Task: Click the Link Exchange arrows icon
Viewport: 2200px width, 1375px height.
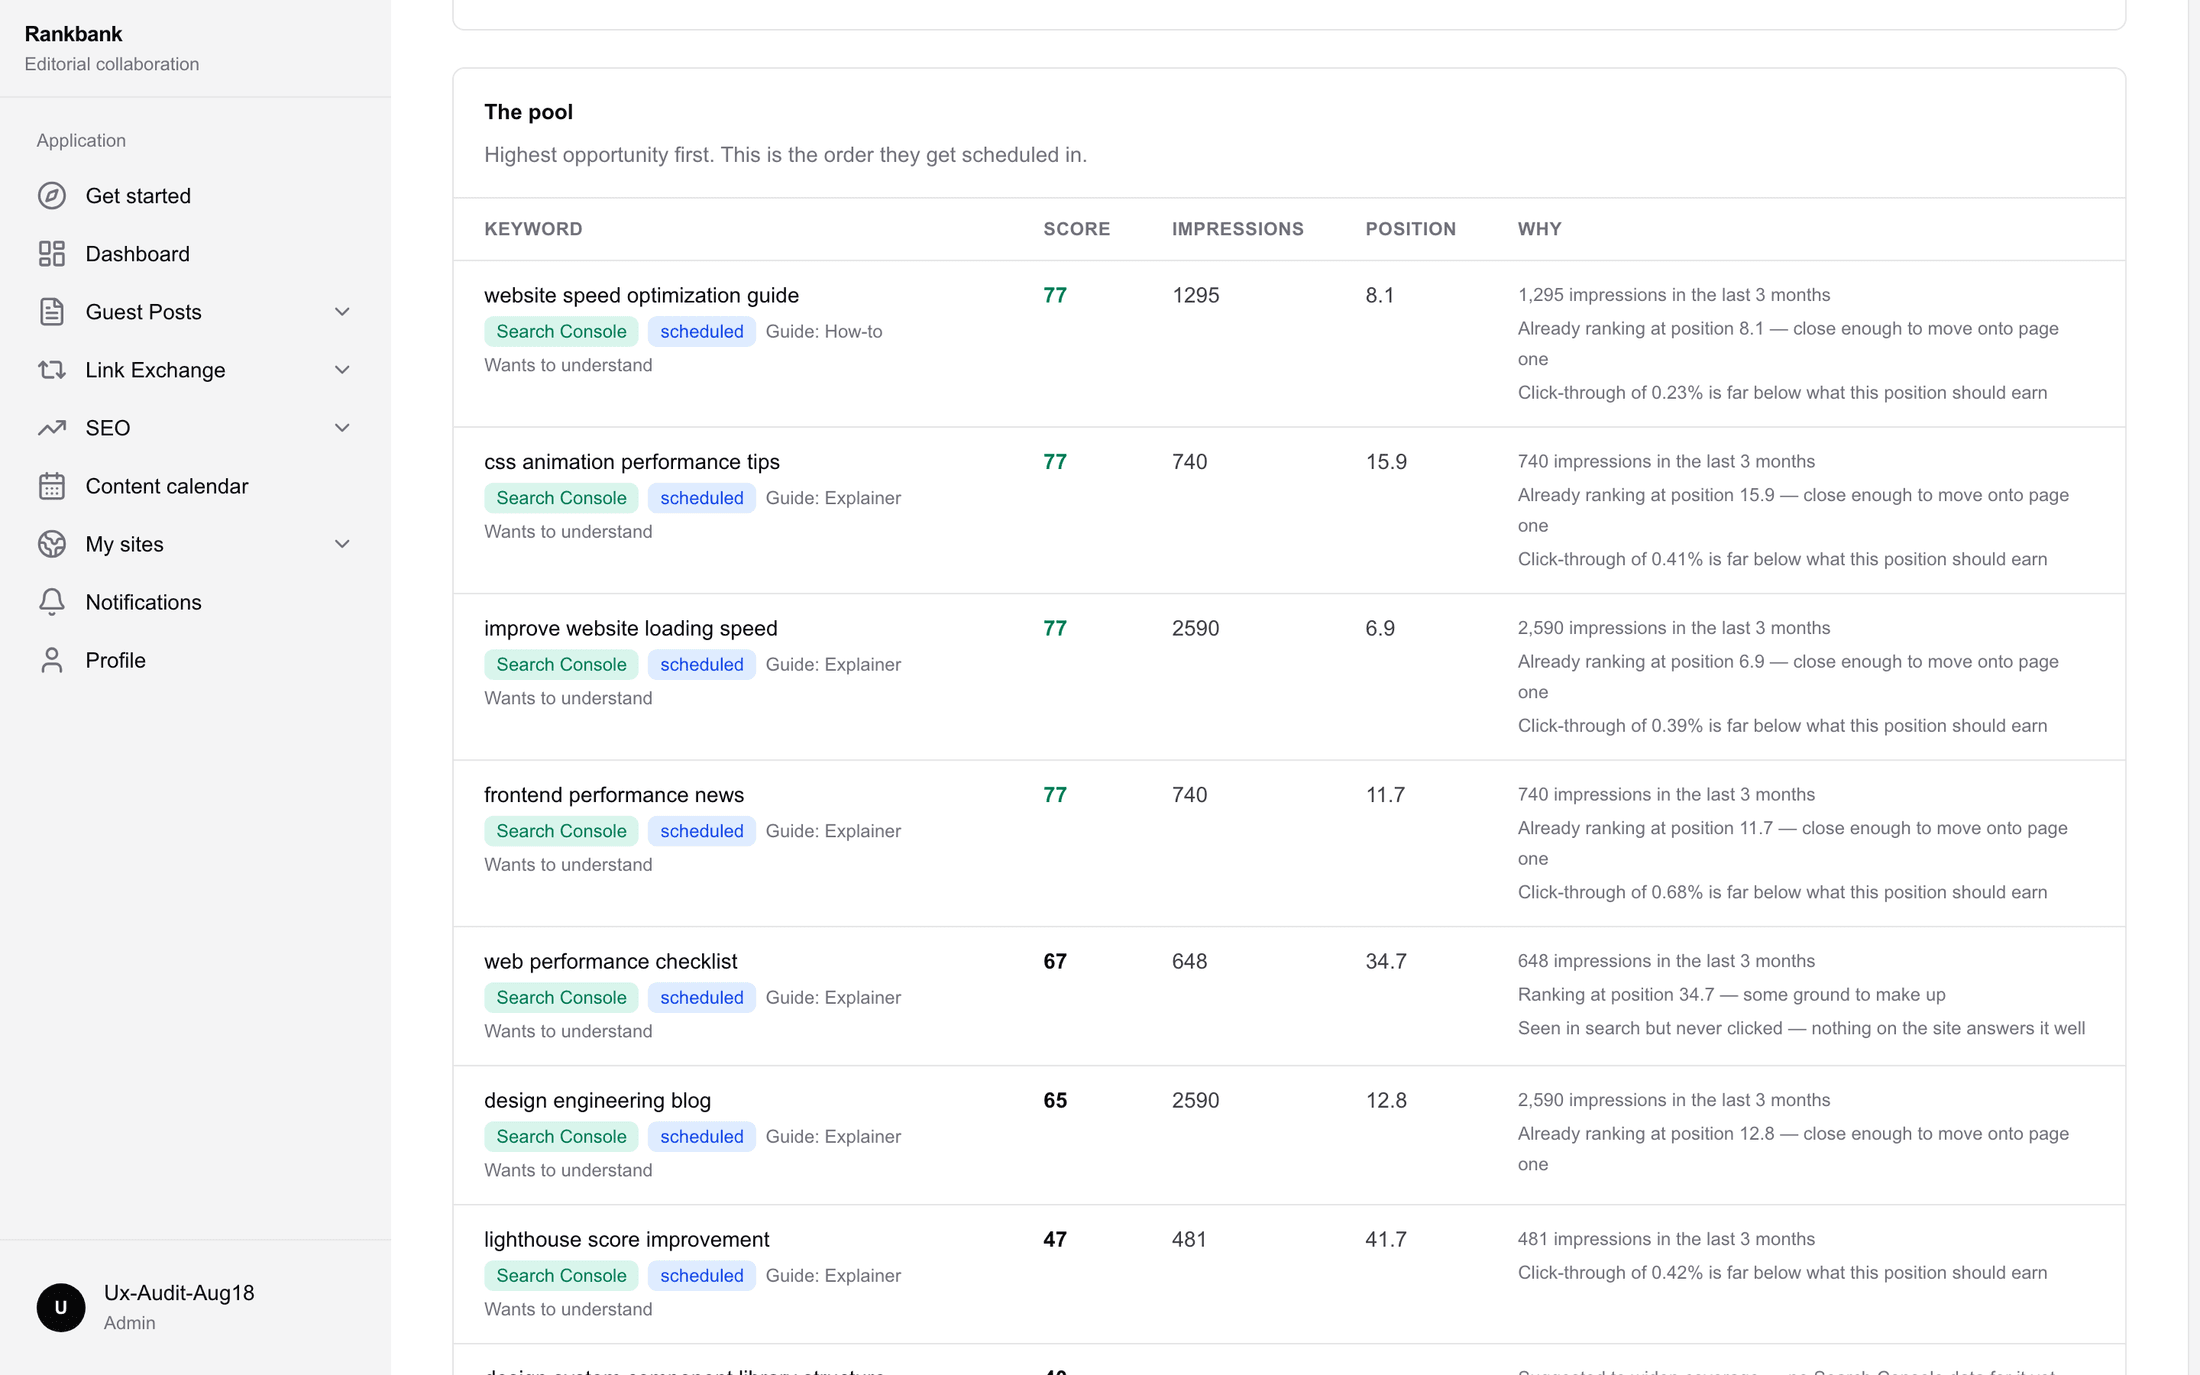Action: tap(52, 370)
